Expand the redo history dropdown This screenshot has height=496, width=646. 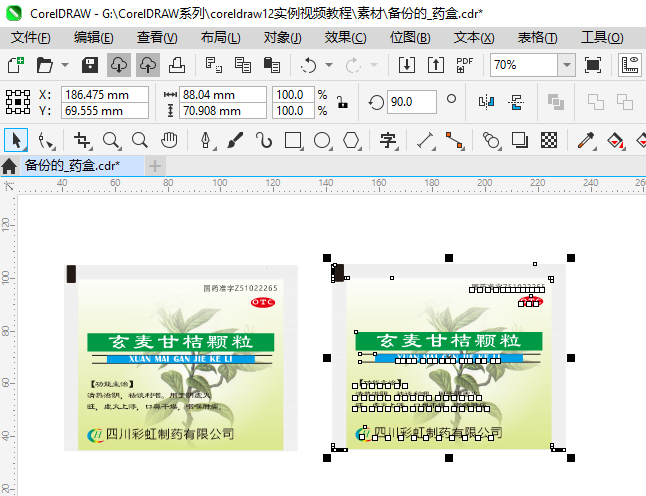click(x=374, y=65)
